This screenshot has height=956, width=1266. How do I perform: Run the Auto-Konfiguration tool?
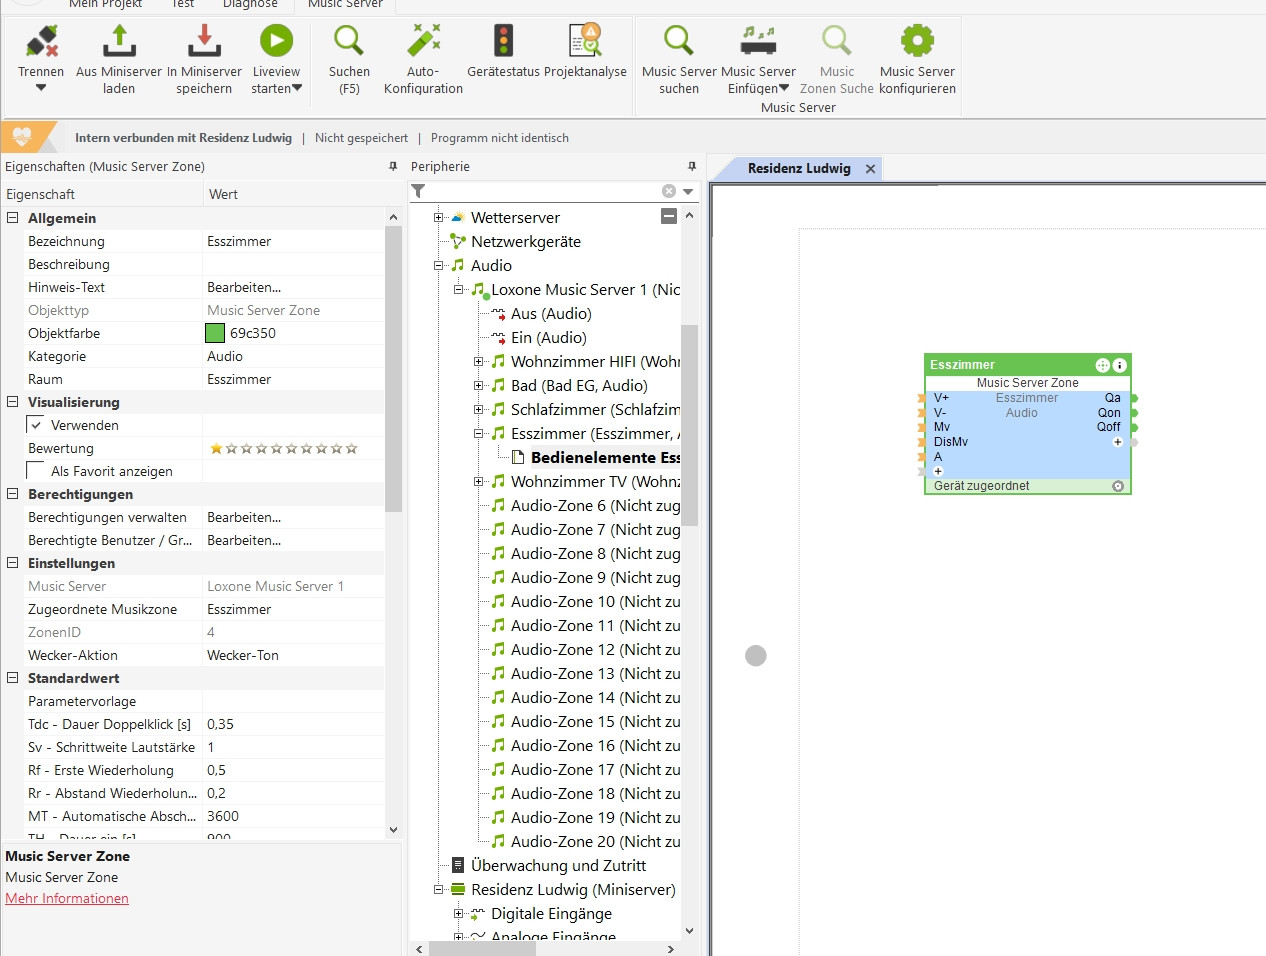coord(423,42)
